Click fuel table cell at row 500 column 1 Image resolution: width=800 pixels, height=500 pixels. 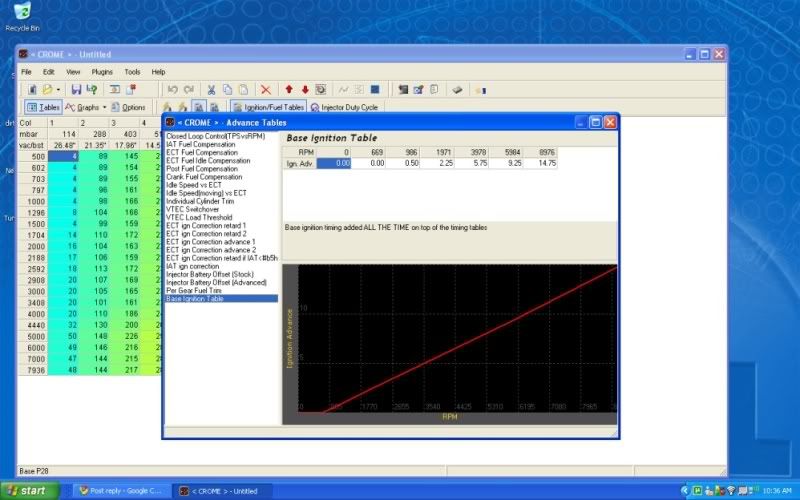(x=63, y=157)
